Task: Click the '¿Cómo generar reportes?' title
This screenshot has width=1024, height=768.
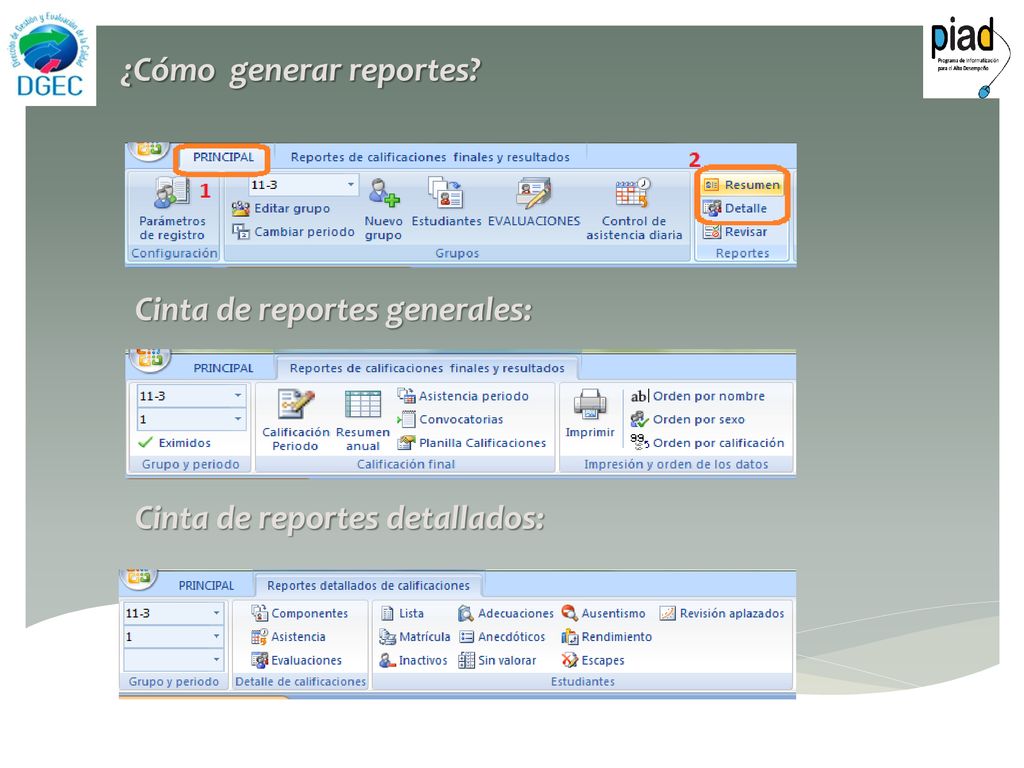Action: 300,71
